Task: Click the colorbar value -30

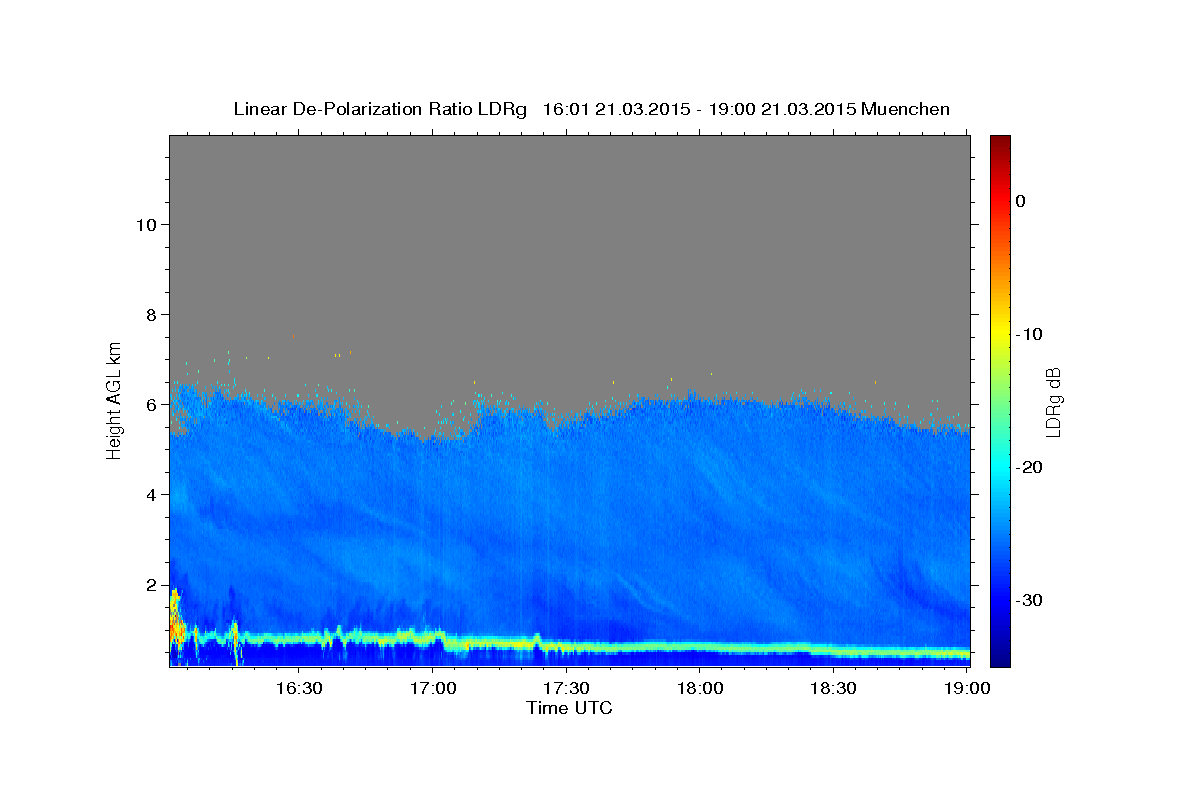Action: [1030, 600]
